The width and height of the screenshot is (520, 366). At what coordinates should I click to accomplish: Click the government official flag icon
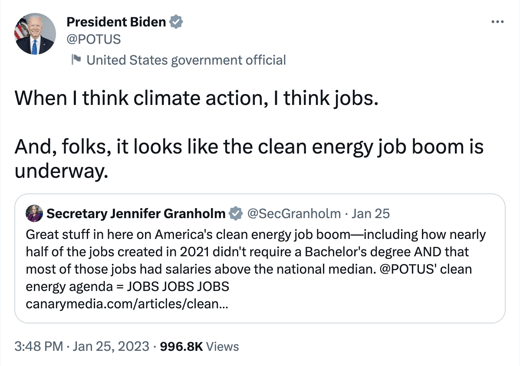(x=76, y=60)
